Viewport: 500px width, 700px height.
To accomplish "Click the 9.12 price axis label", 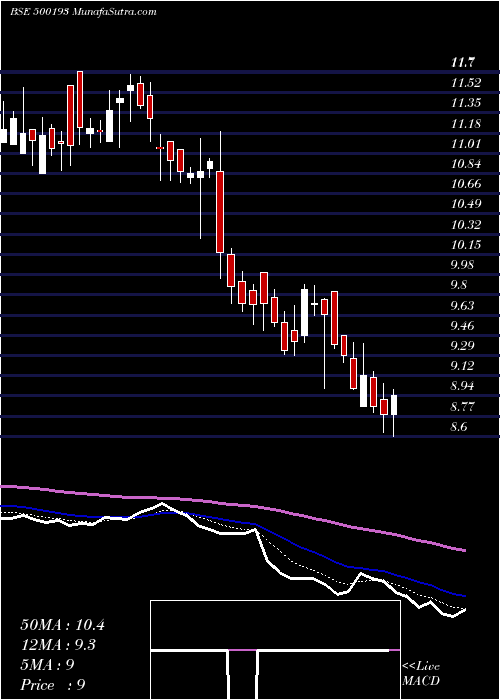I will [x=462, y=366].
